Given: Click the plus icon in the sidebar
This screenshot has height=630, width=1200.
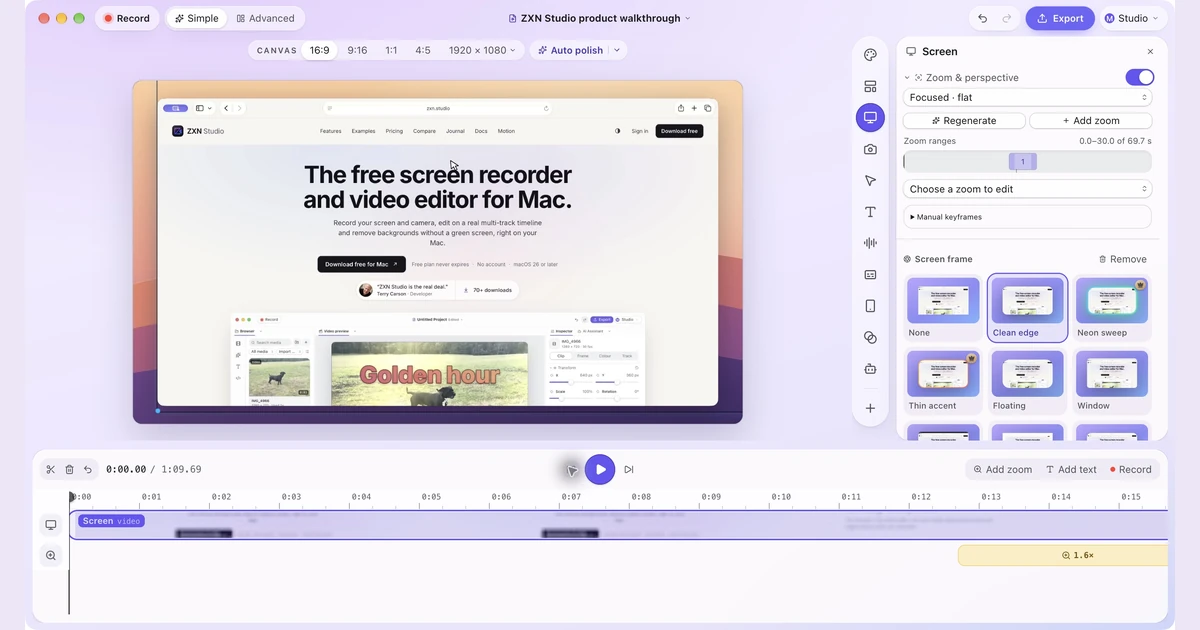Looking at the screenshot, I should (870, 408).
